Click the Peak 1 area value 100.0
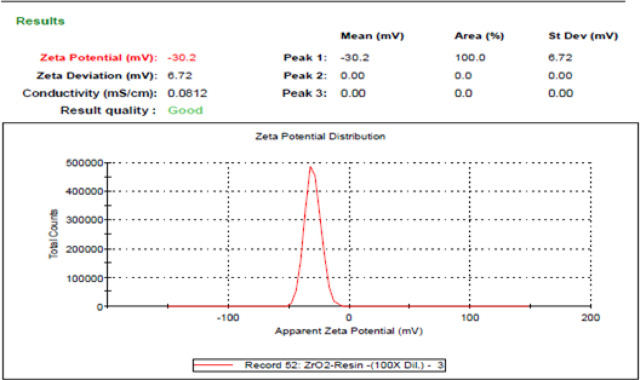 [x=470, y=58]
